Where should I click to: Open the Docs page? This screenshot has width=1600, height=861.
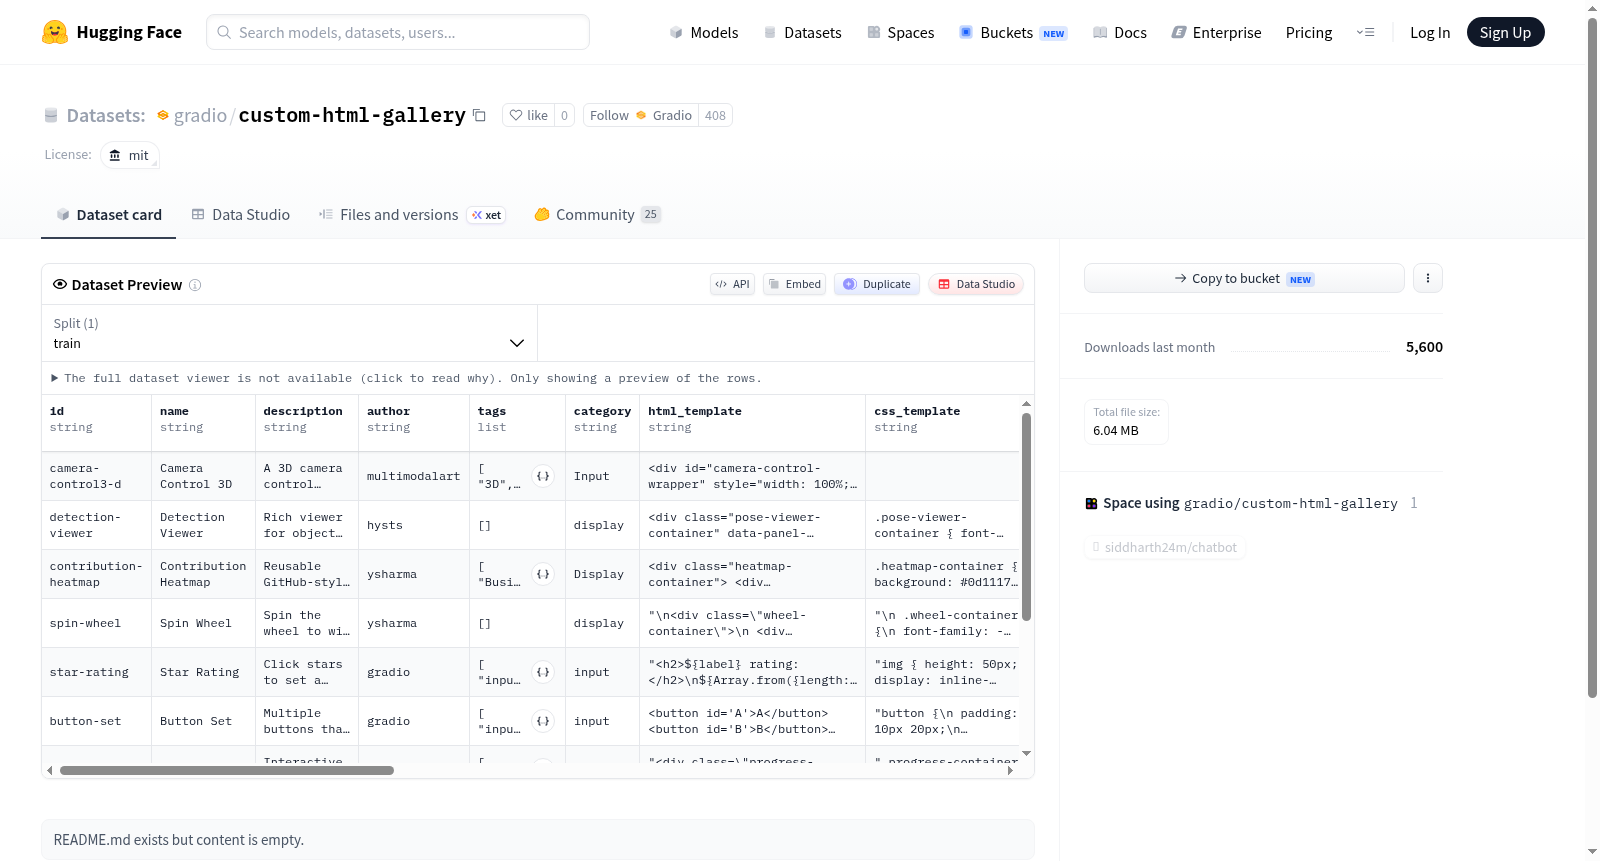coord(1120,33)
